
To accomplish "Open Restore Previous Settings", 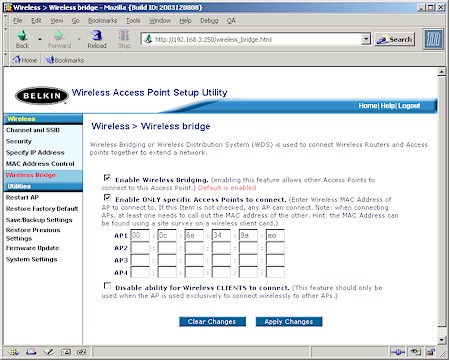I will [33, 234].
